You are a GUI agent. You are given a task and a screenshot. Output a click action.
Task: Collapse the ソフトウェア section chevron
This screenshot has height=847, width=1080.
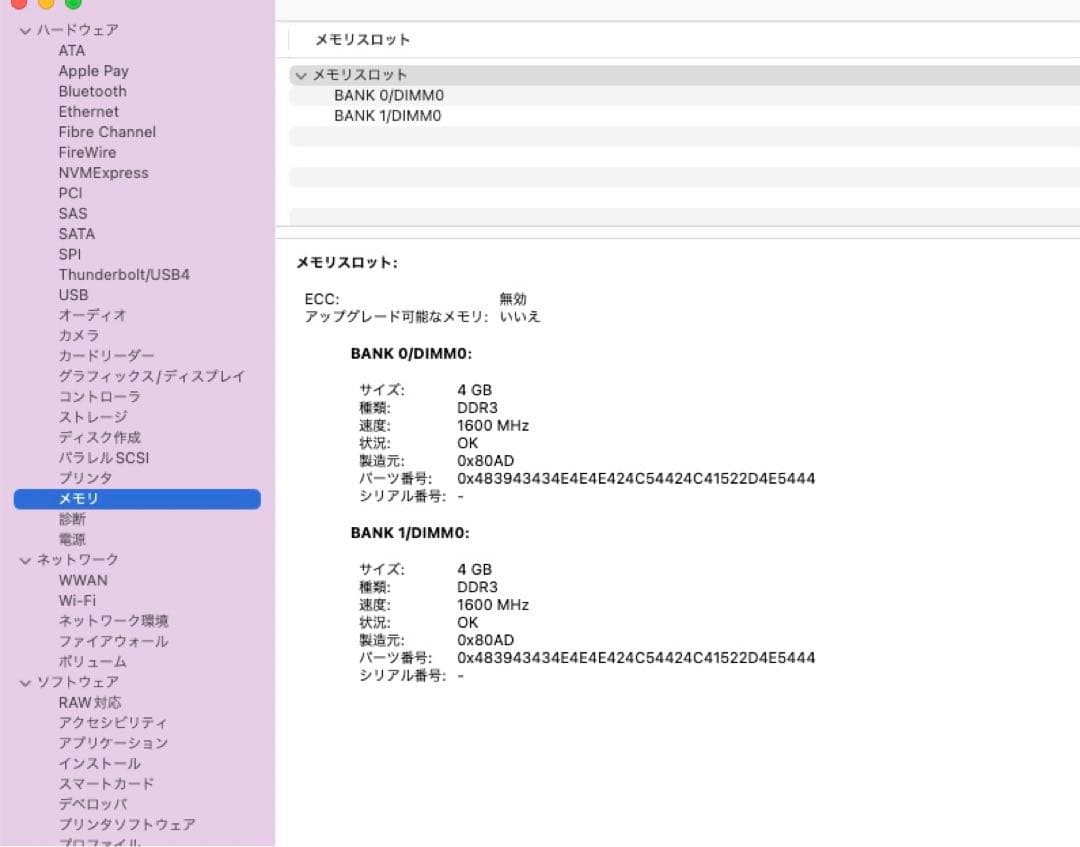click(25, 682)
